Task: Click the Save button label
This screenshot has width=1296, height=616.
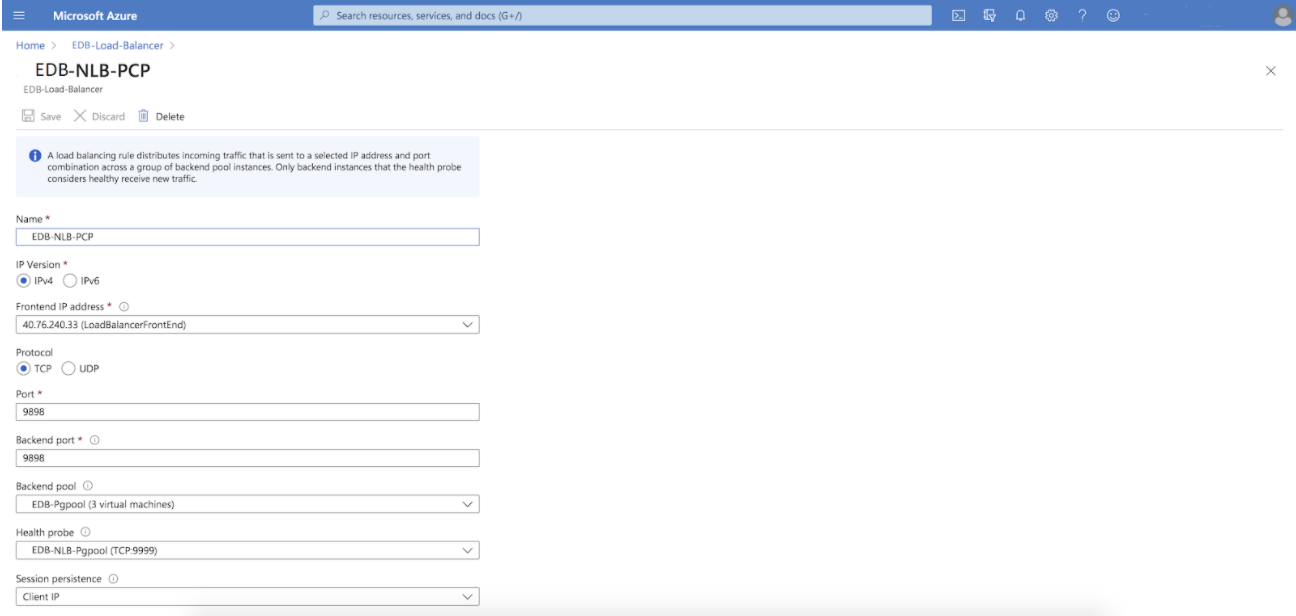Action: point(50,117)
